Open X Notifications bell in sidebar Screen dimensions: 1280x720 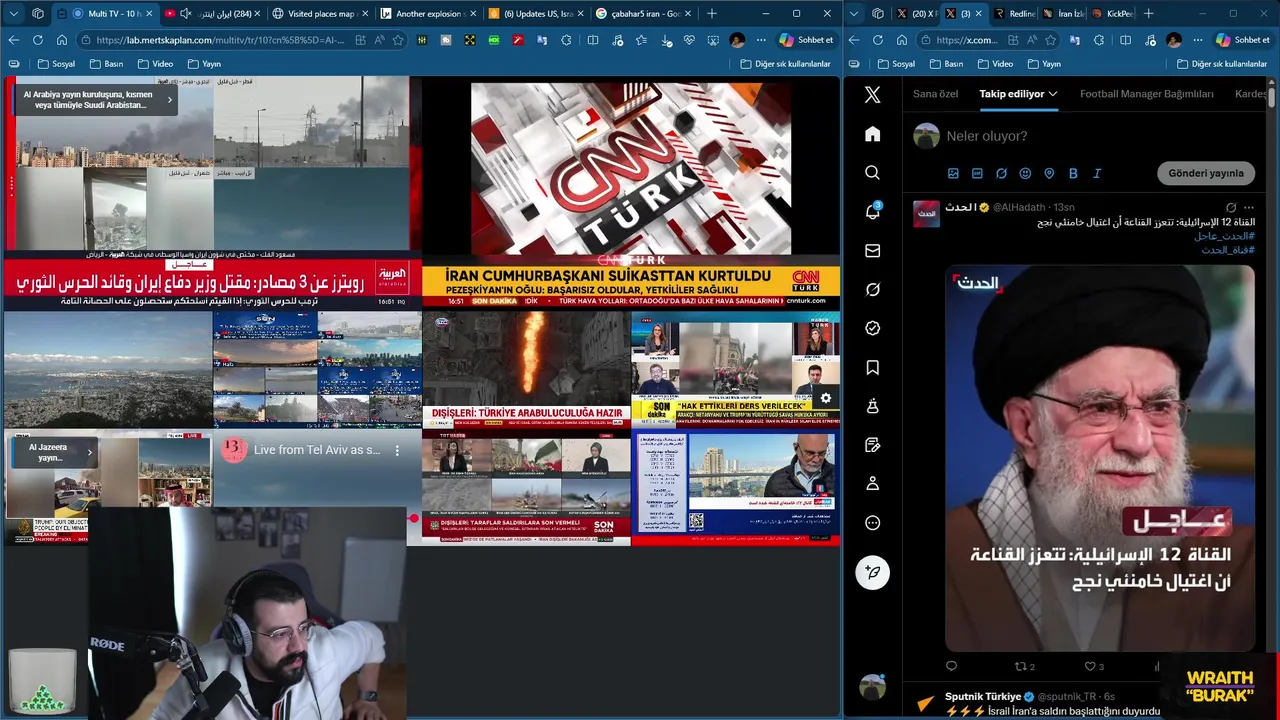(x=872, y=212)
